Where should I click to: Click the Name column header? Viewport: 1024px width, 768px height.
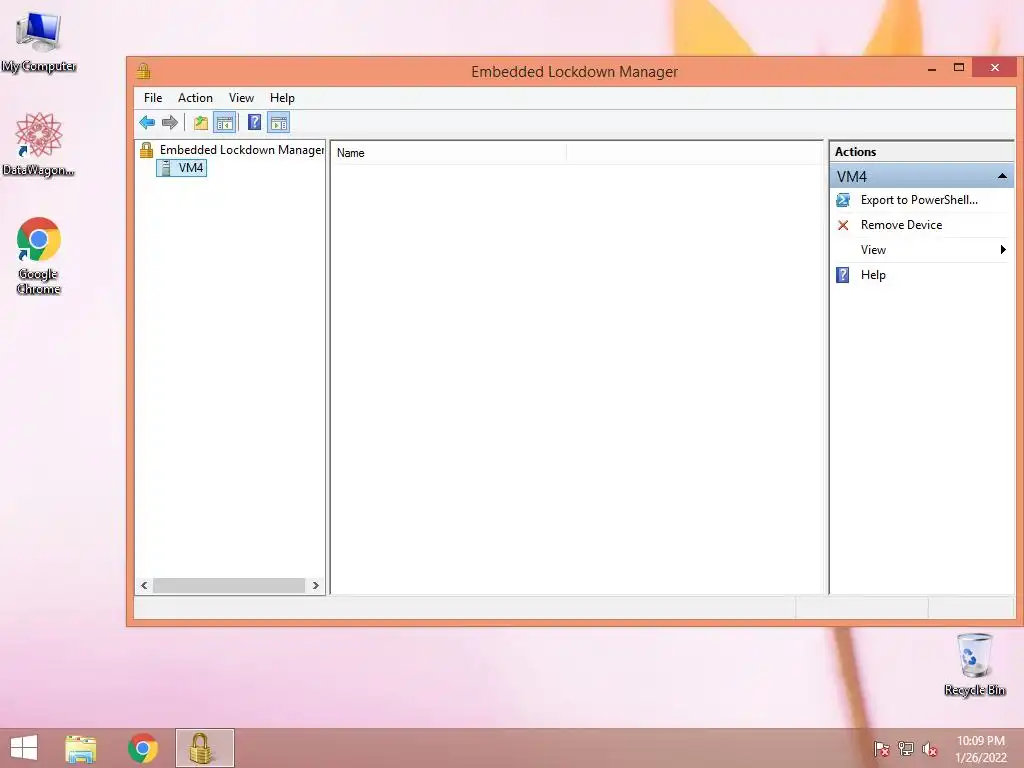(x=449, y=153)
